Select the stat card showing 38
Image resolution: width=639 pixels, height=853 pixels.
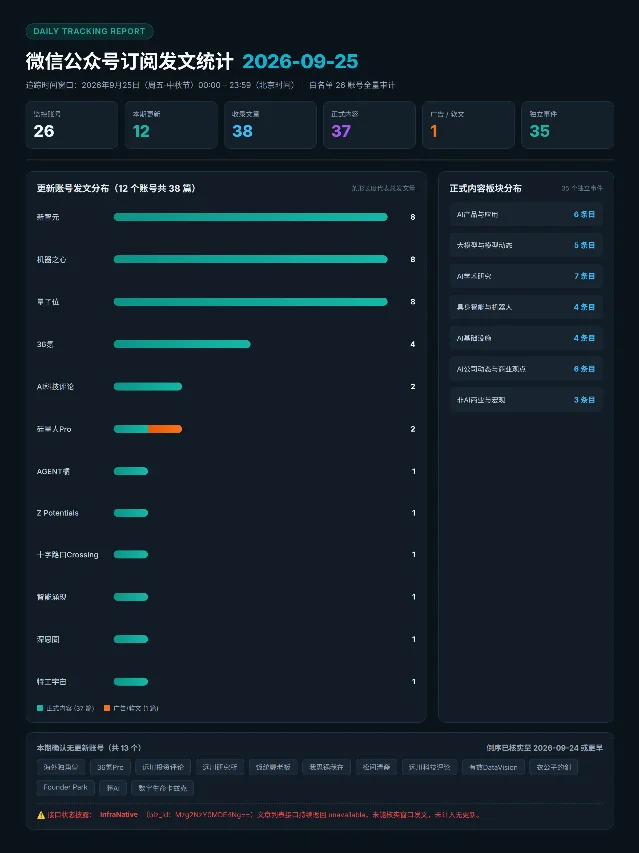point(270,125)
